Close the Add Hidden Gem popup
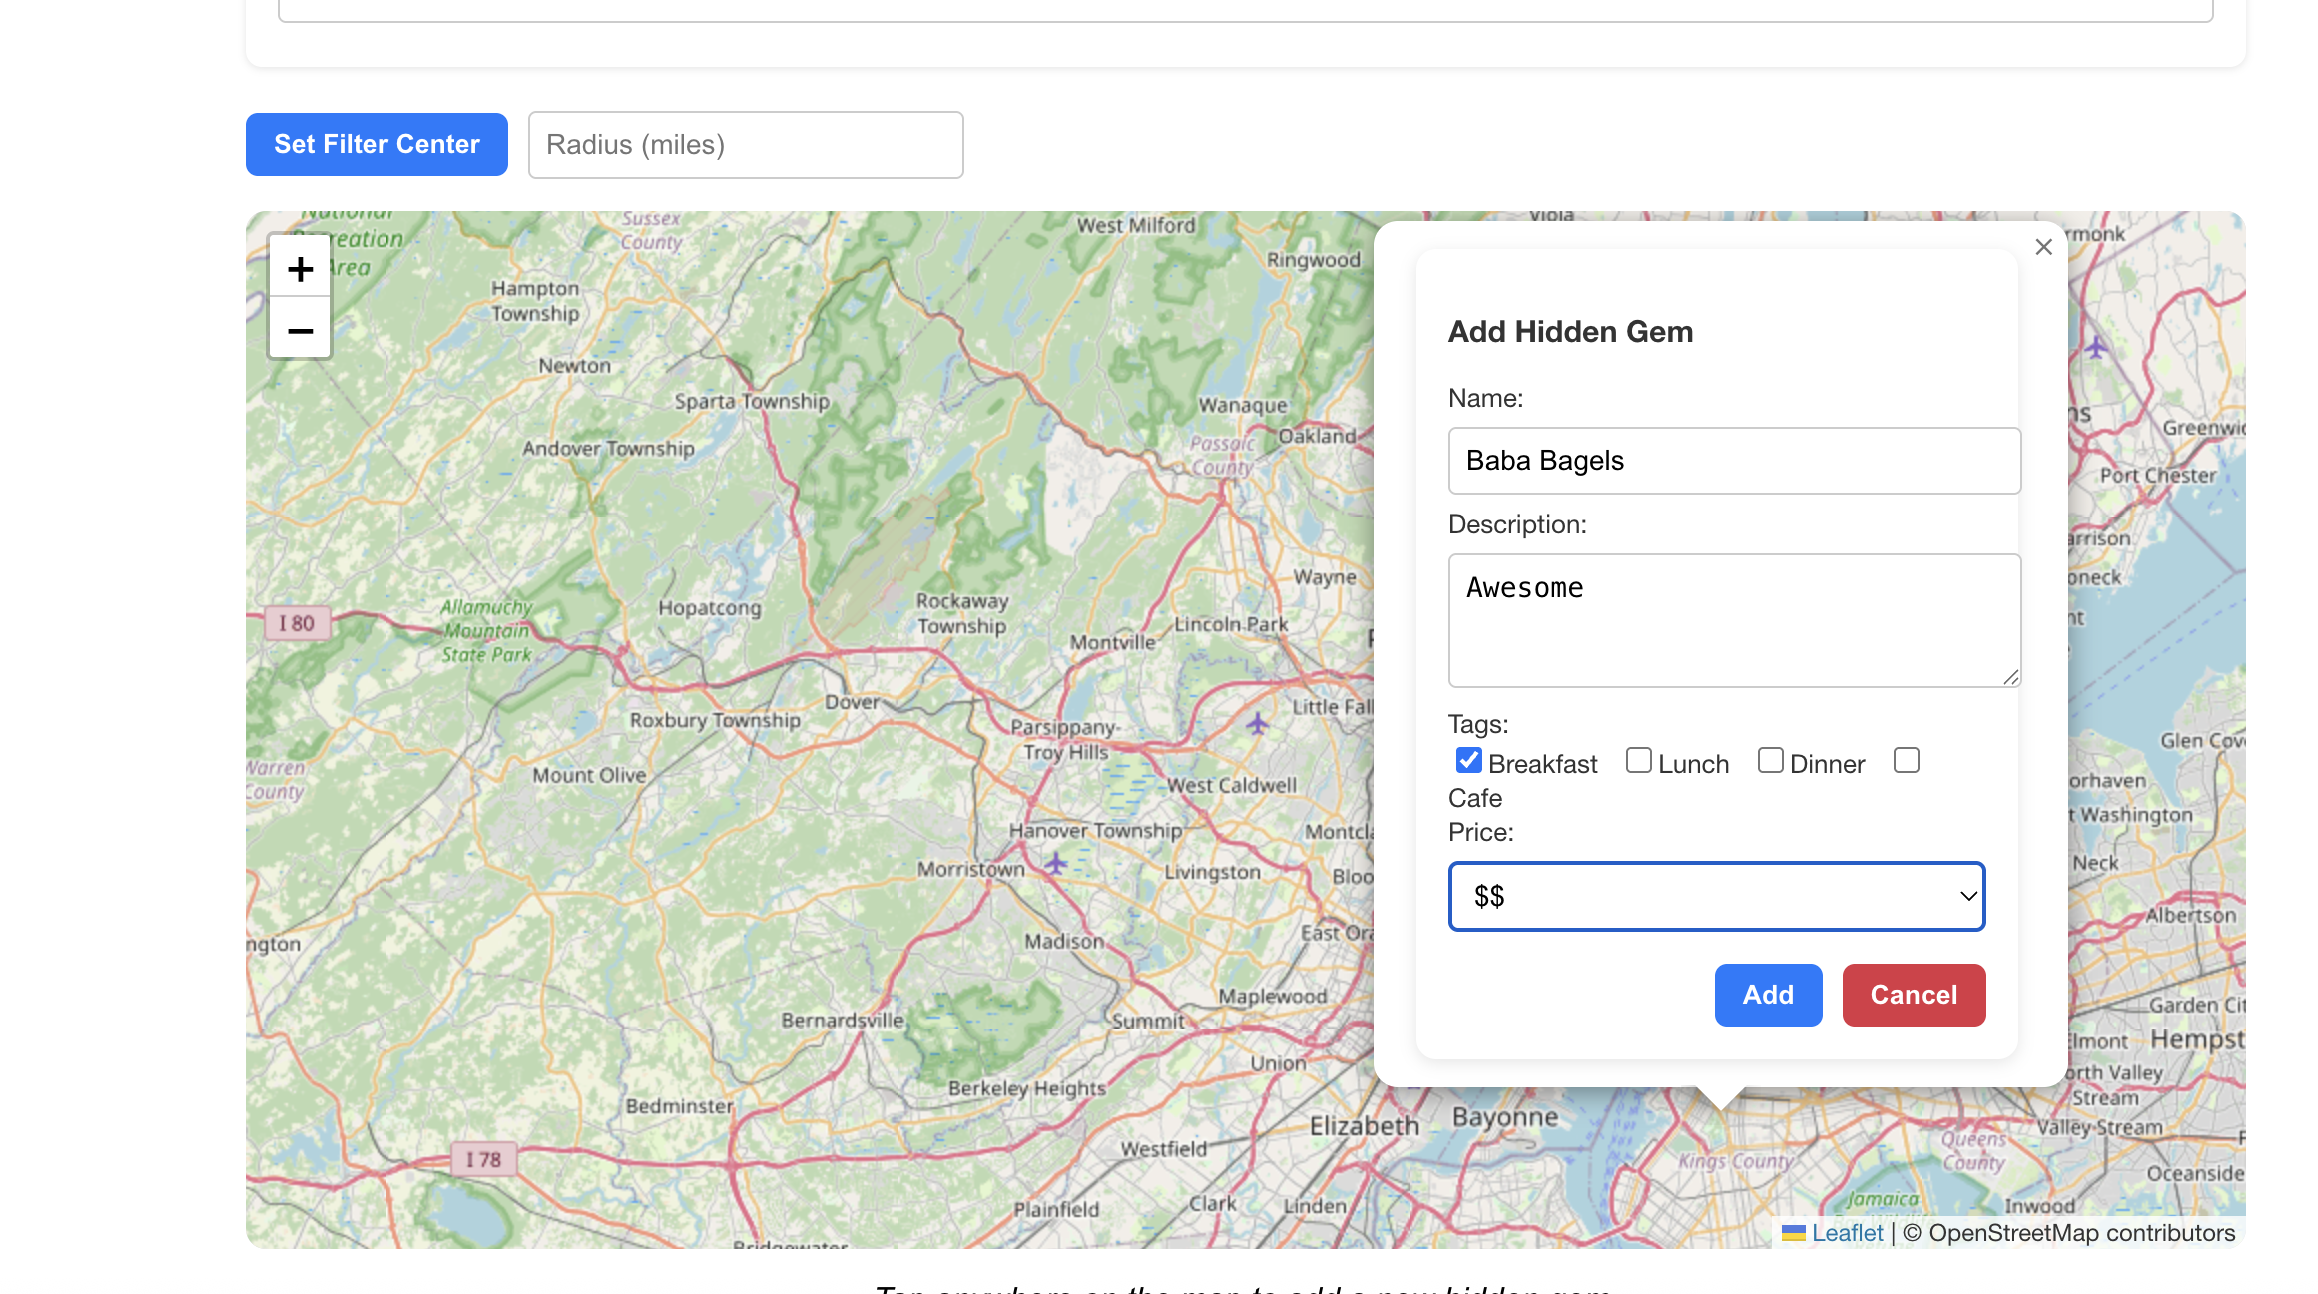This screenshot has width=2318, height=1294. 2043,247
